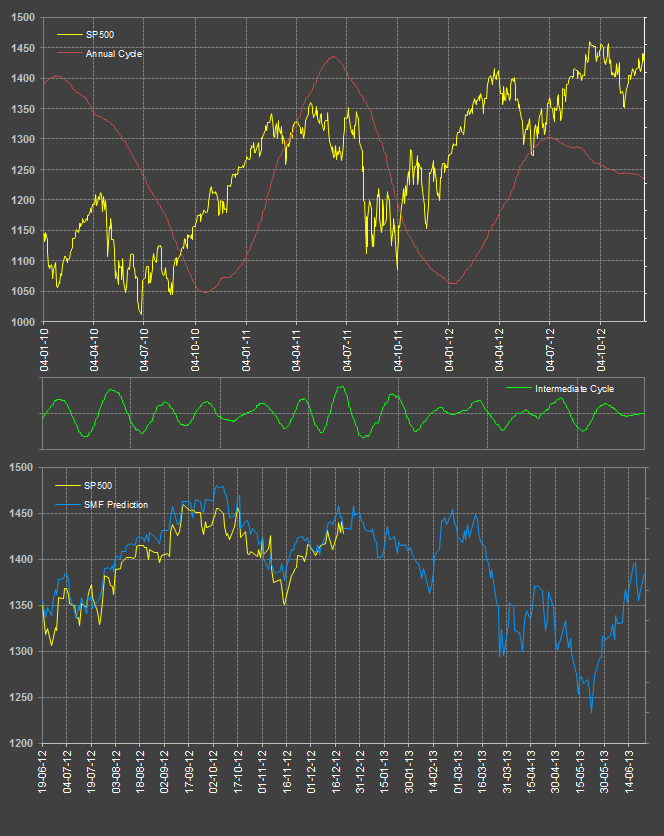Click the '15-04-13' date label

(x=532, y=771)
